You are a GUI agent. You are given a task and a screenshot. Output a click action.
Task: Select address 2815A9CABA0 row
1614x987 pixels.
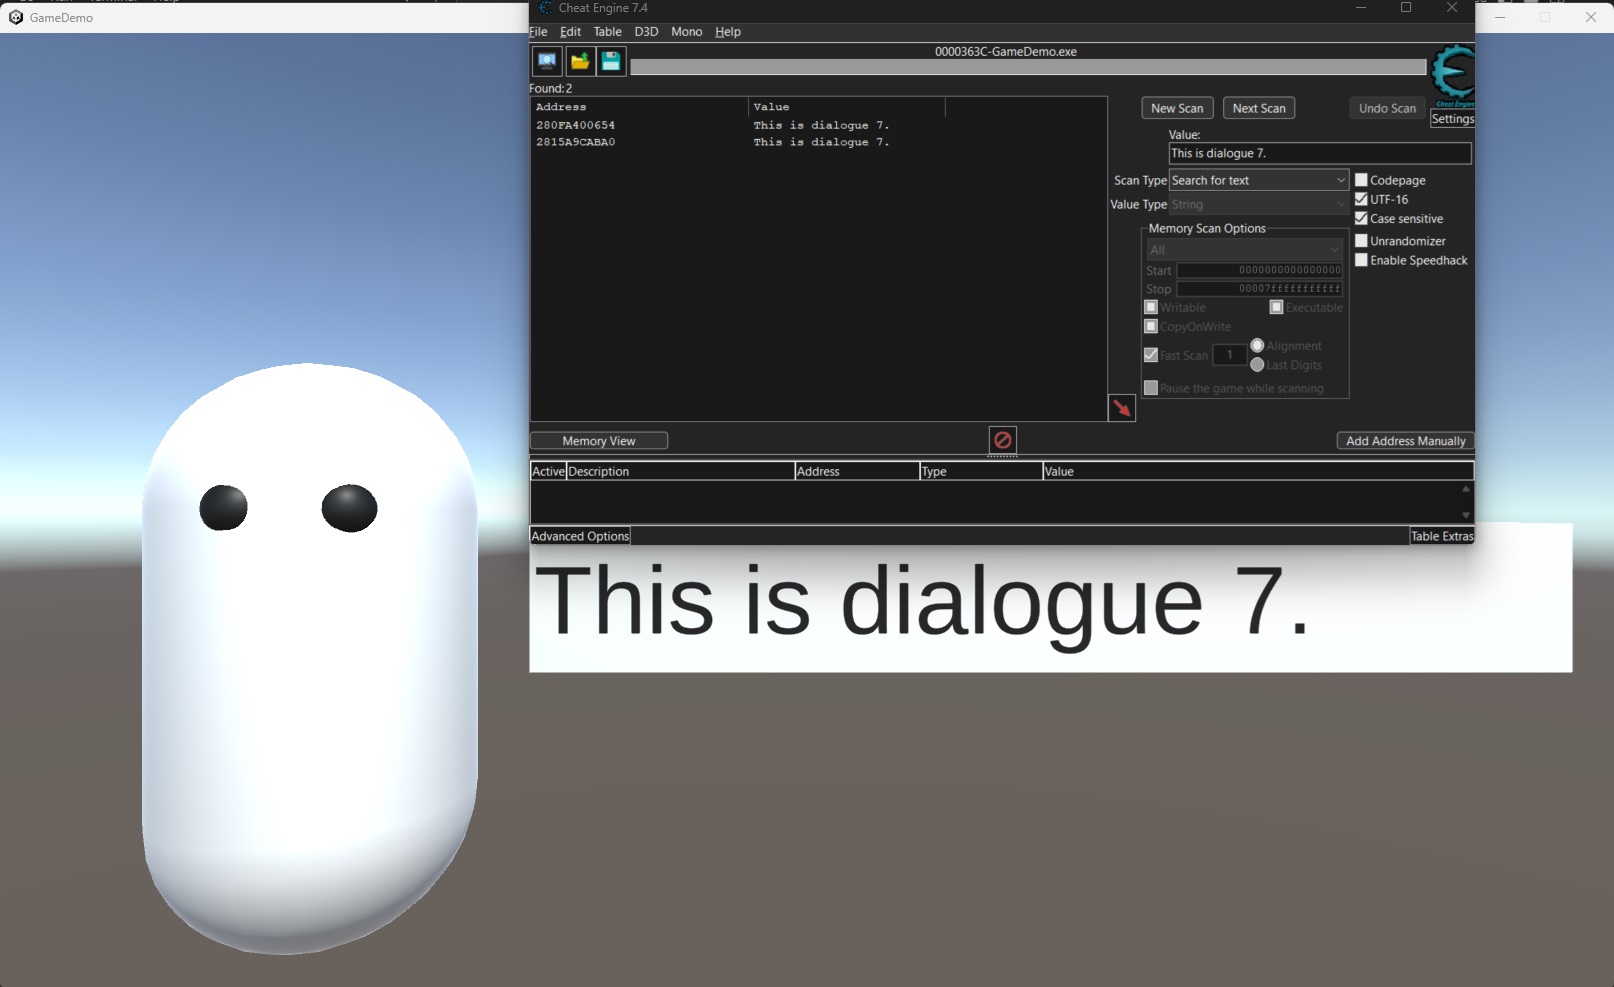click(x=818, y=142)
